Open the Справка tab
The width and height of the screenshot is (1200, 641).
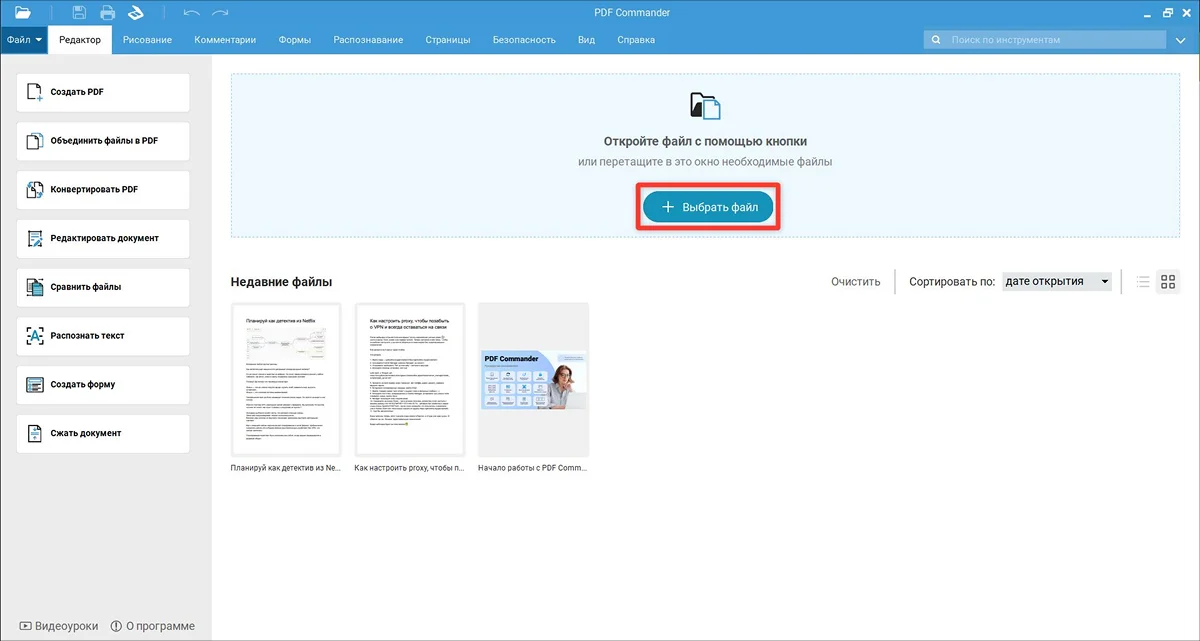click(636, 40)
